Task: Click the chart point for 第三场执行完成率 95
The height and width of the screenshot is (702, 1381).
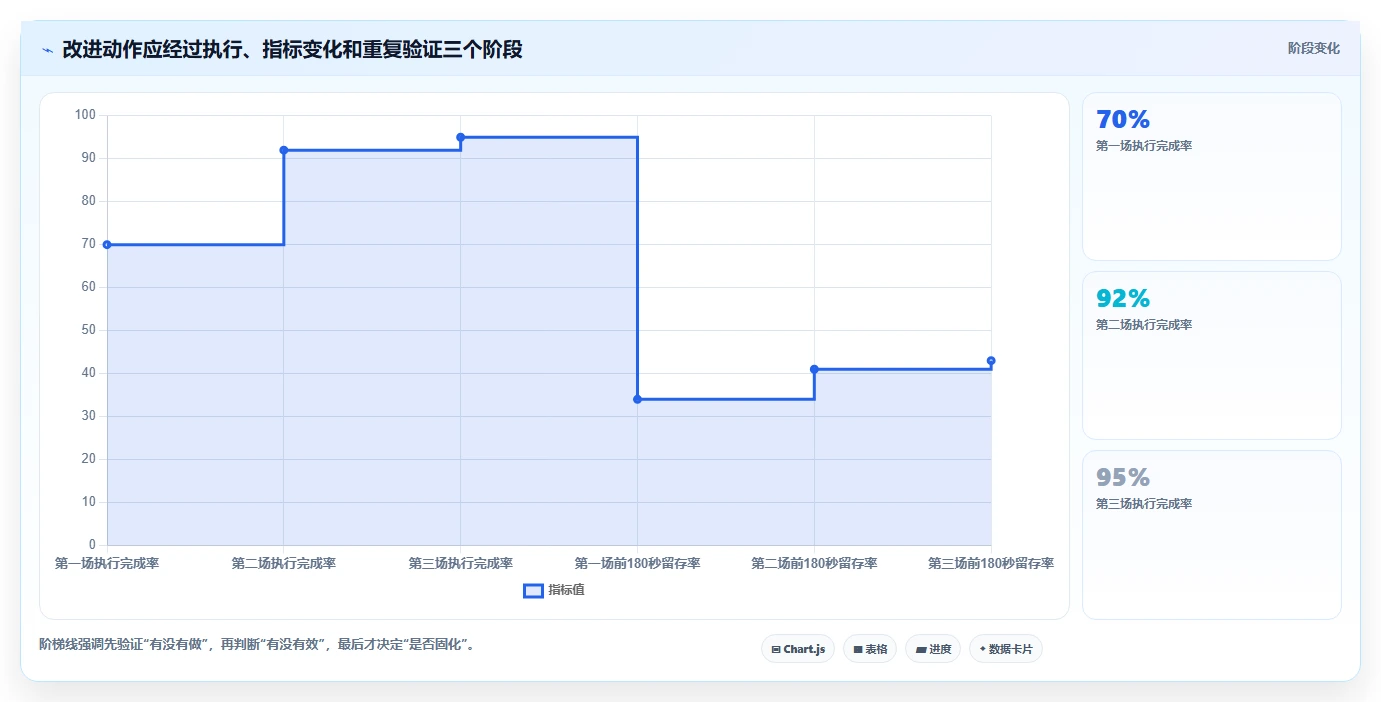Action: (x=461, y=137)
